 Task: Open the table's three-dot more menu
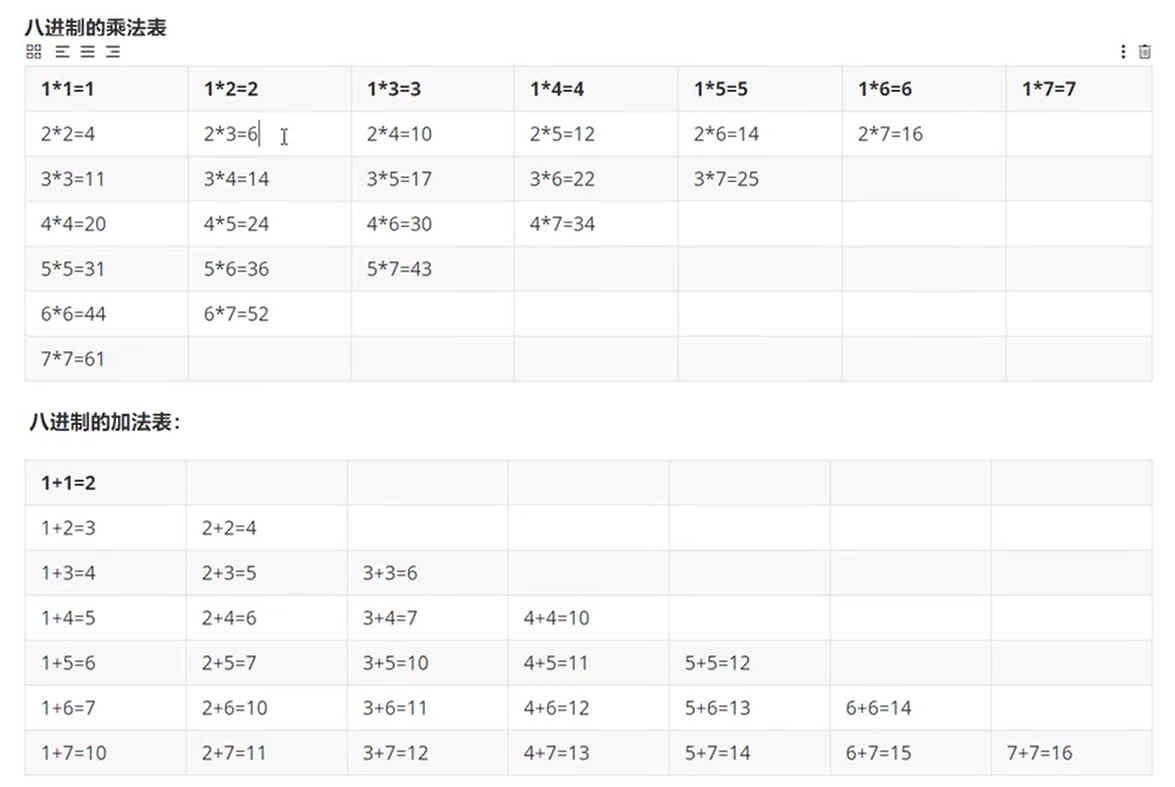click(1123, 52)
